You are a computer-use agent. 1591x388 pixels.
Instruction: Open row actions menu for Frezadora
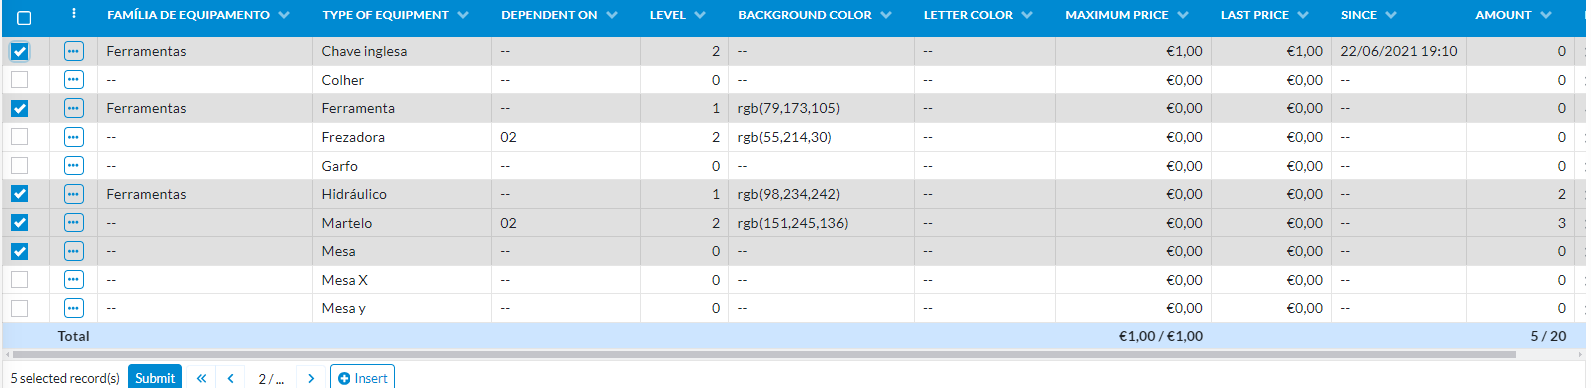(x=73, y=137)
